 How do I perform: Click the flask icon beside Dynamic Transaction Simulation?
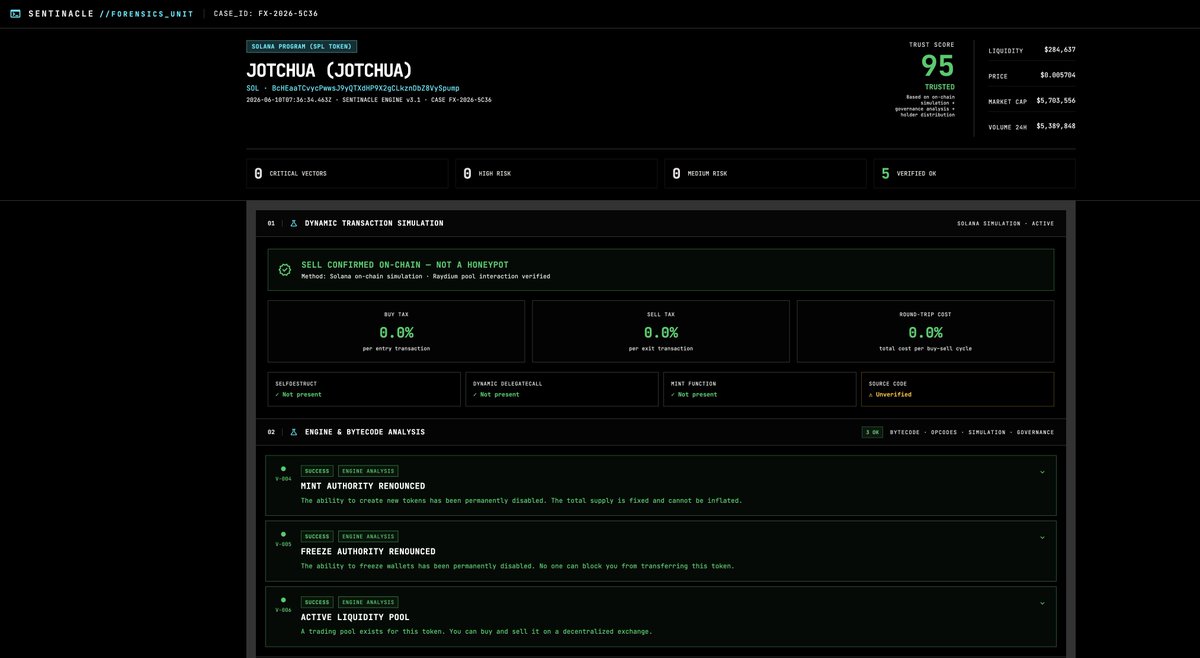294,223
